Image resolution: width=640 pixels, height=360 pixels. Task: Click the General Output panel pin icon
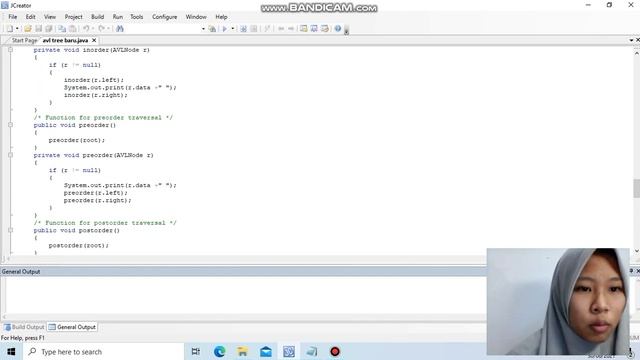click(x=631, y=271)
